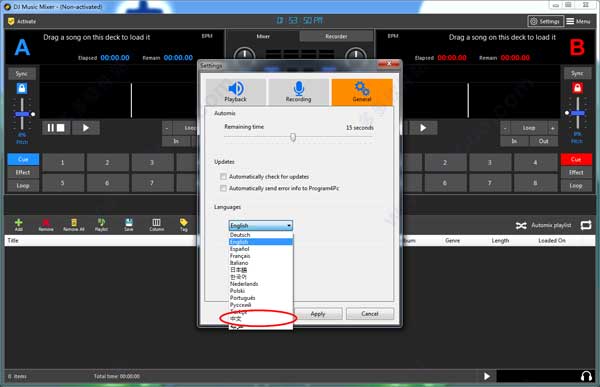Viewport: 600px width, 387px height.
Task: Choose Español from language list
Action: click(261, 249)
